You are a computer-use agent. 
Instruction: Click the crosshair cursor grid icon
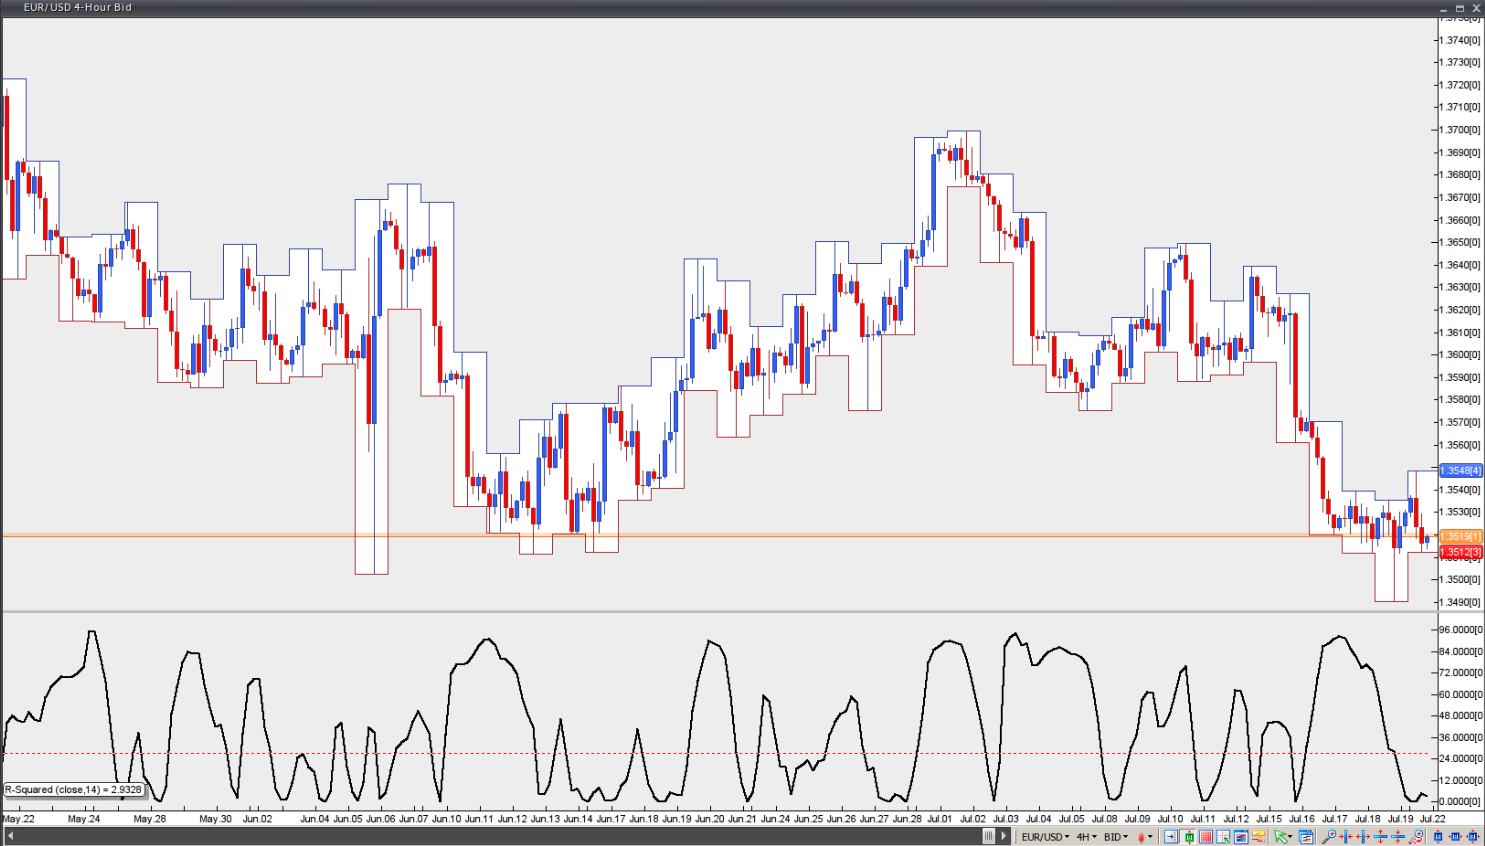pyautogui.click(x=1223, y=837)
